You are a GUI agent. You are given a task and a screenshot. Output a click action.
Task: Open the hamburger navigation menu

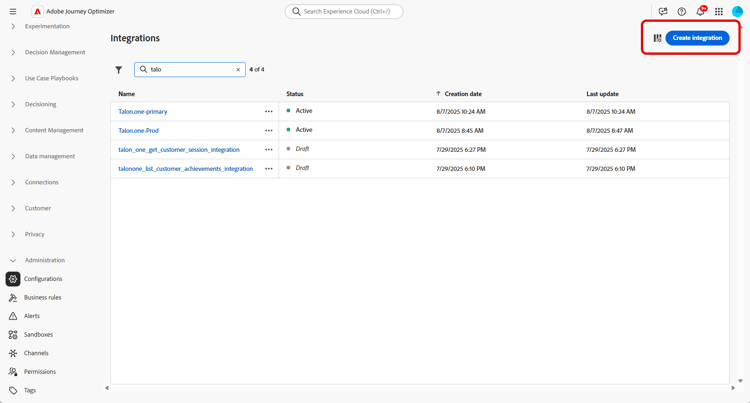tap(13, 11)
